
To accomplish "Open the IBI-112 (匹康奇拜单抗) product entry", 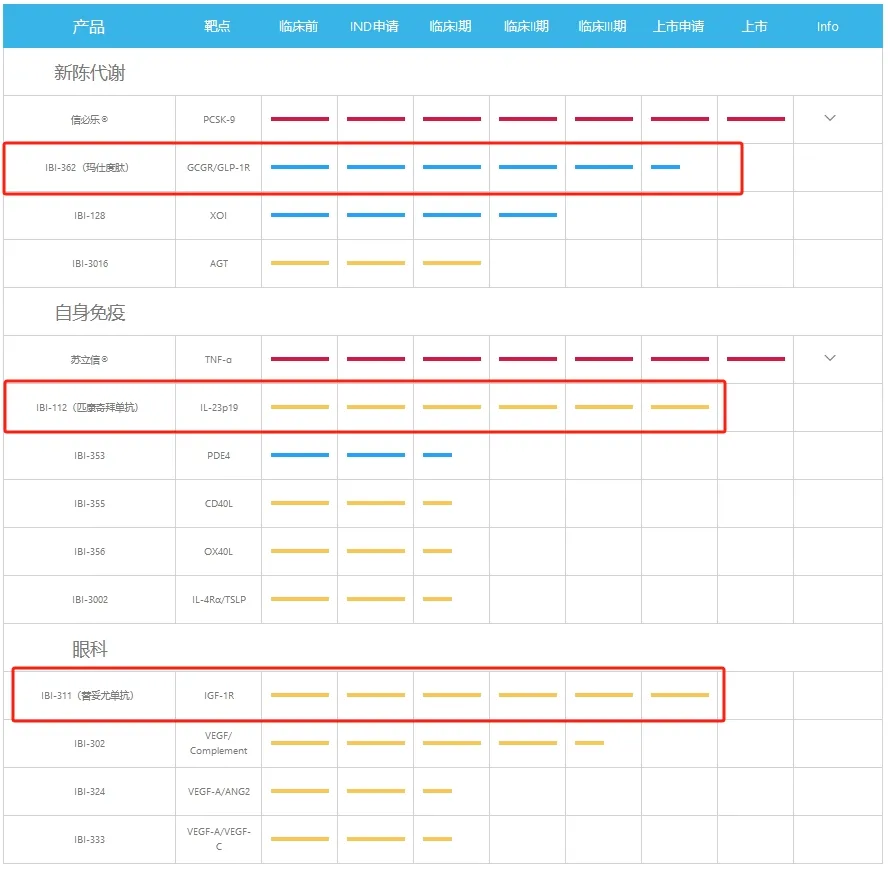I will pos(87,408).
